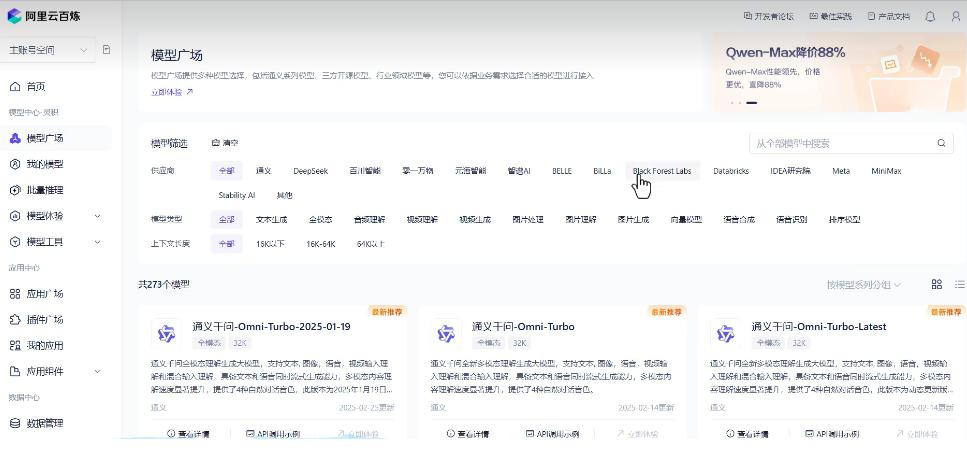Select 全模态 model type
Screen dimensions: 967x461
[x=321, y=219]
